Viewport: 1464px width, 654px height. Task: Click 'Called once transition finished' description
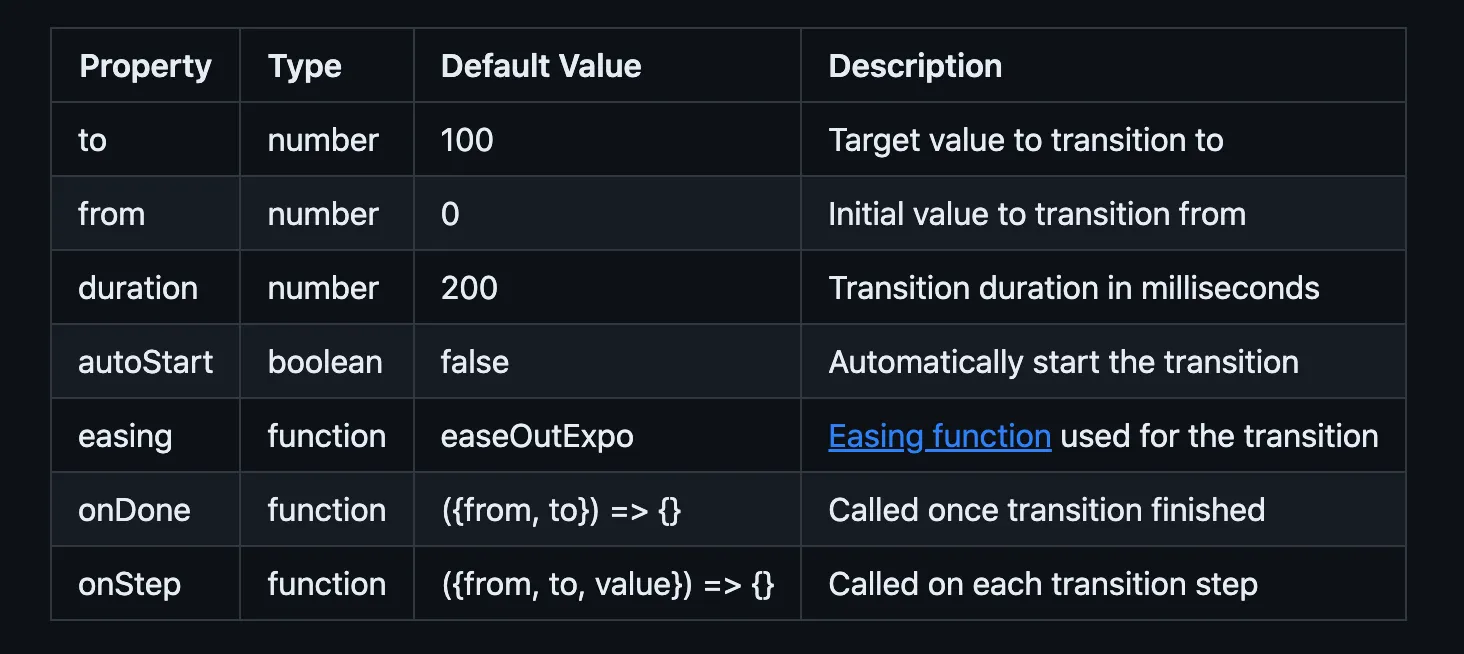click(x=1046, y=510)
